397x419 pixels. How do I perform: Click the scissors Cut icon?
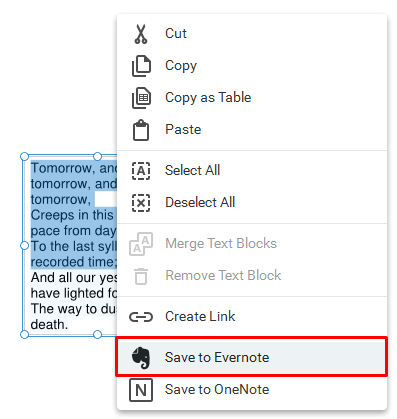click(x=141, y=34)
